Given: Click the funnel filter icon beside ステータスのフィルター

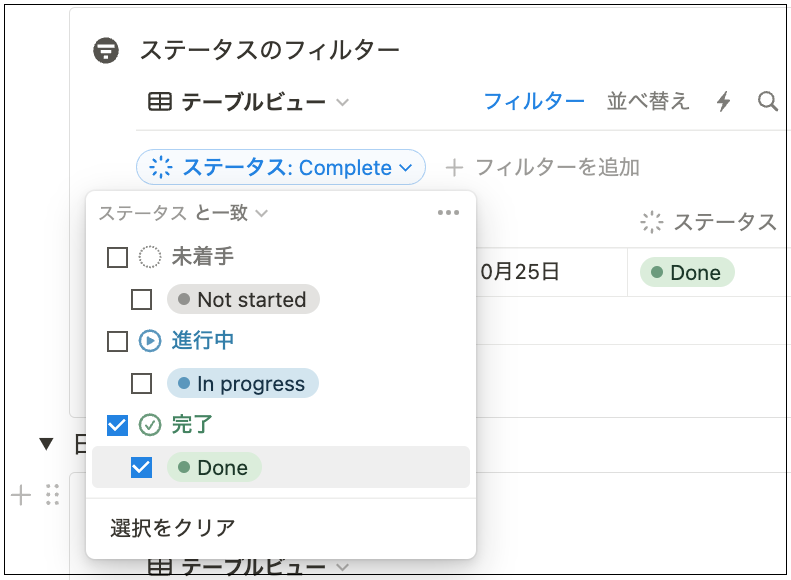Looking at the screenshot, I should point(106,50).
